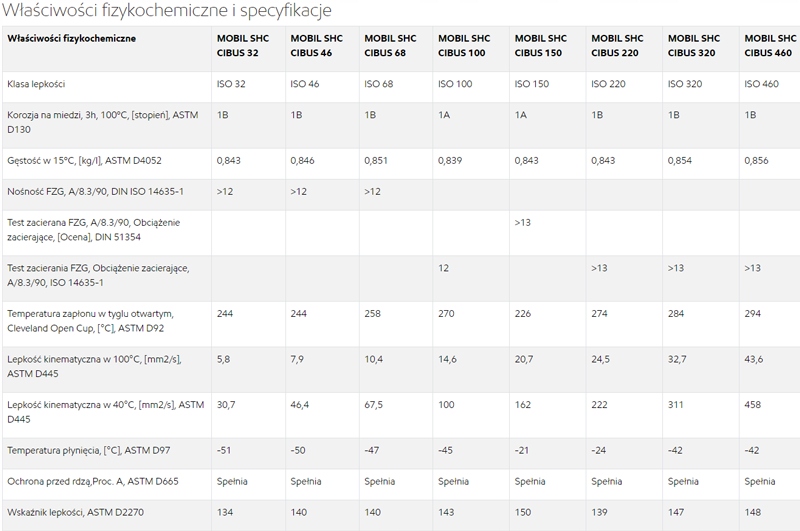Select the pour point value -51
This screenshot has height=531, width=800.
point(225,451)
